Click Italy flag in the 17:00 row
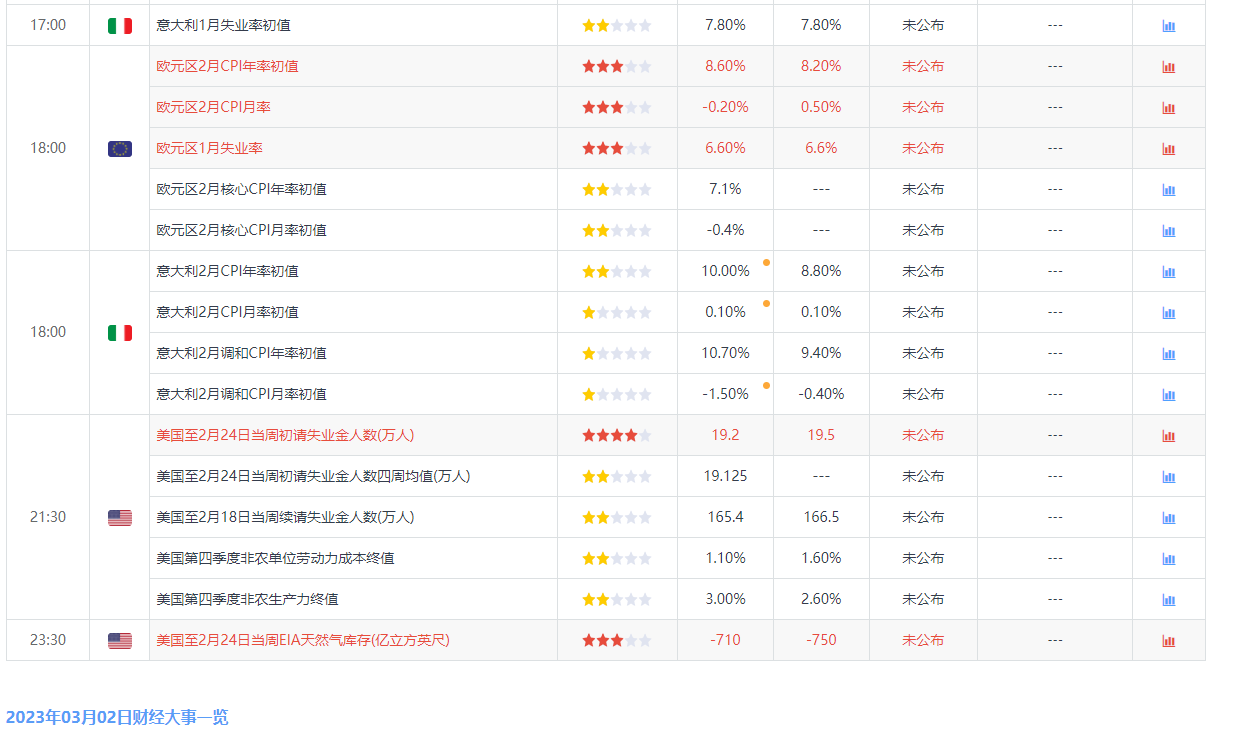Image resolution: width=1235 pixels, height=734 pixels. (x=120, y=26)
